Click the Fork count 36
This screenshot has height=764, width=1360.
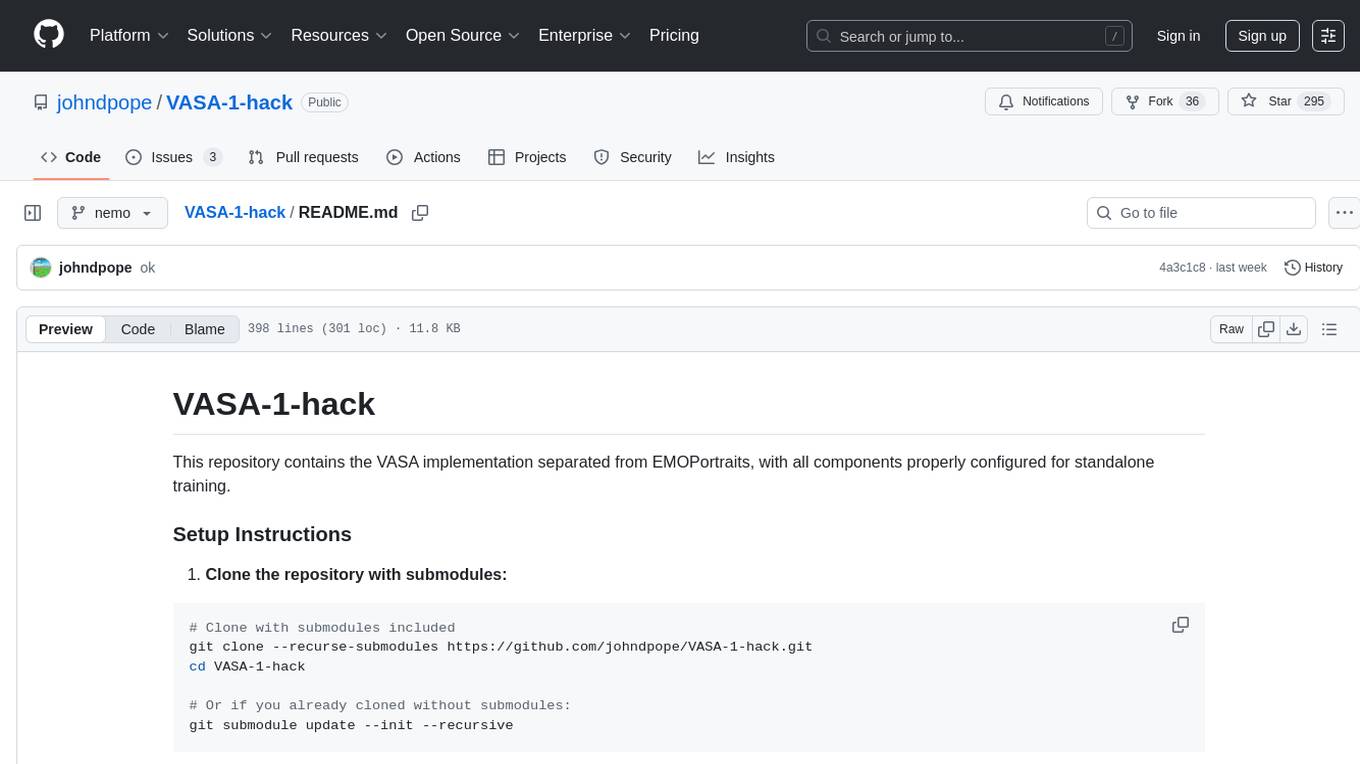(x=1191, y=102)
